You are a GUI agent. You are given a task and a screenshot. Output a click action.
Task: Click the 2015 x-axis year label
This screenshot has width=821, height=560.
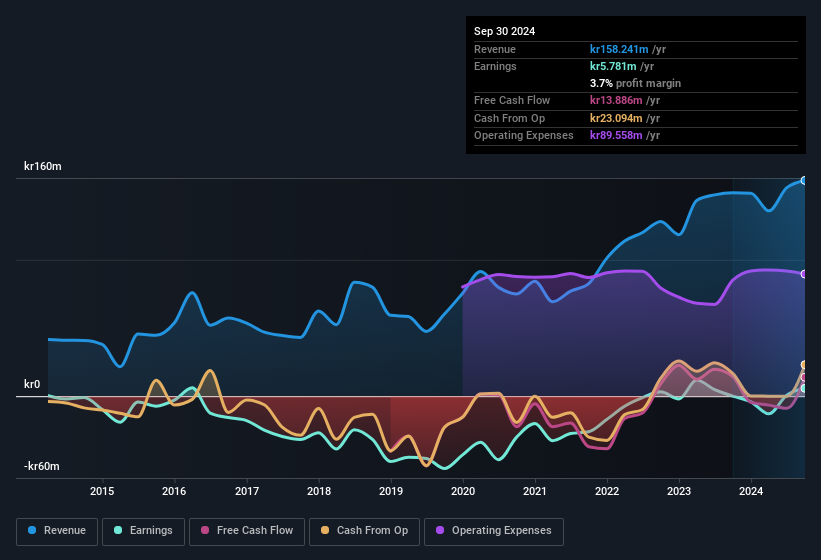[x=102, y=491]
